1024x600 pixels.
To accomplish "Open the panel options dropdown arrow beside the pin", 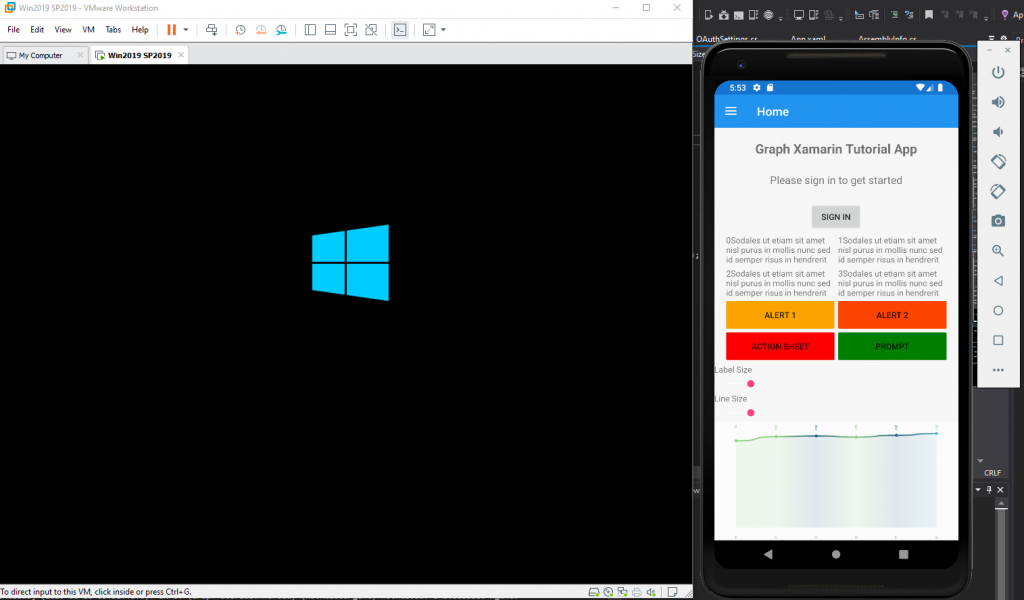I will pos(978,490).
